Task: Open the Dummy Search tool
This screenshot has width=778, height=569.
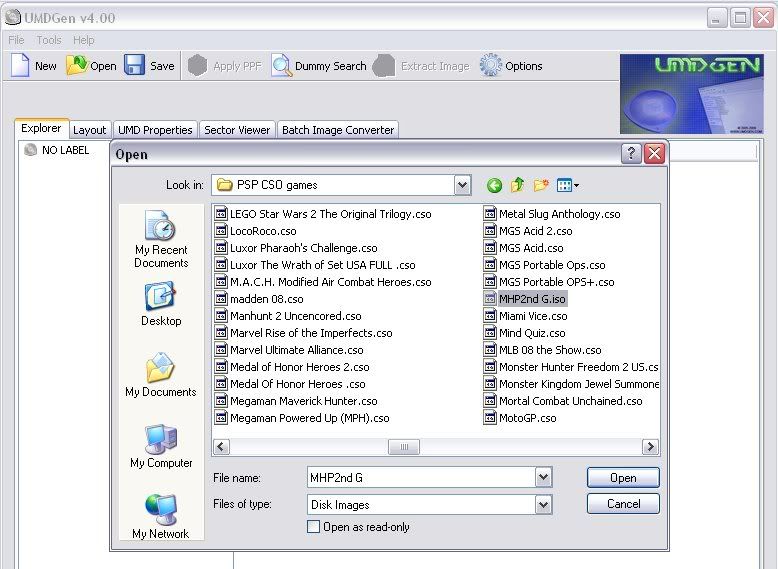Action: pos(282,66)
